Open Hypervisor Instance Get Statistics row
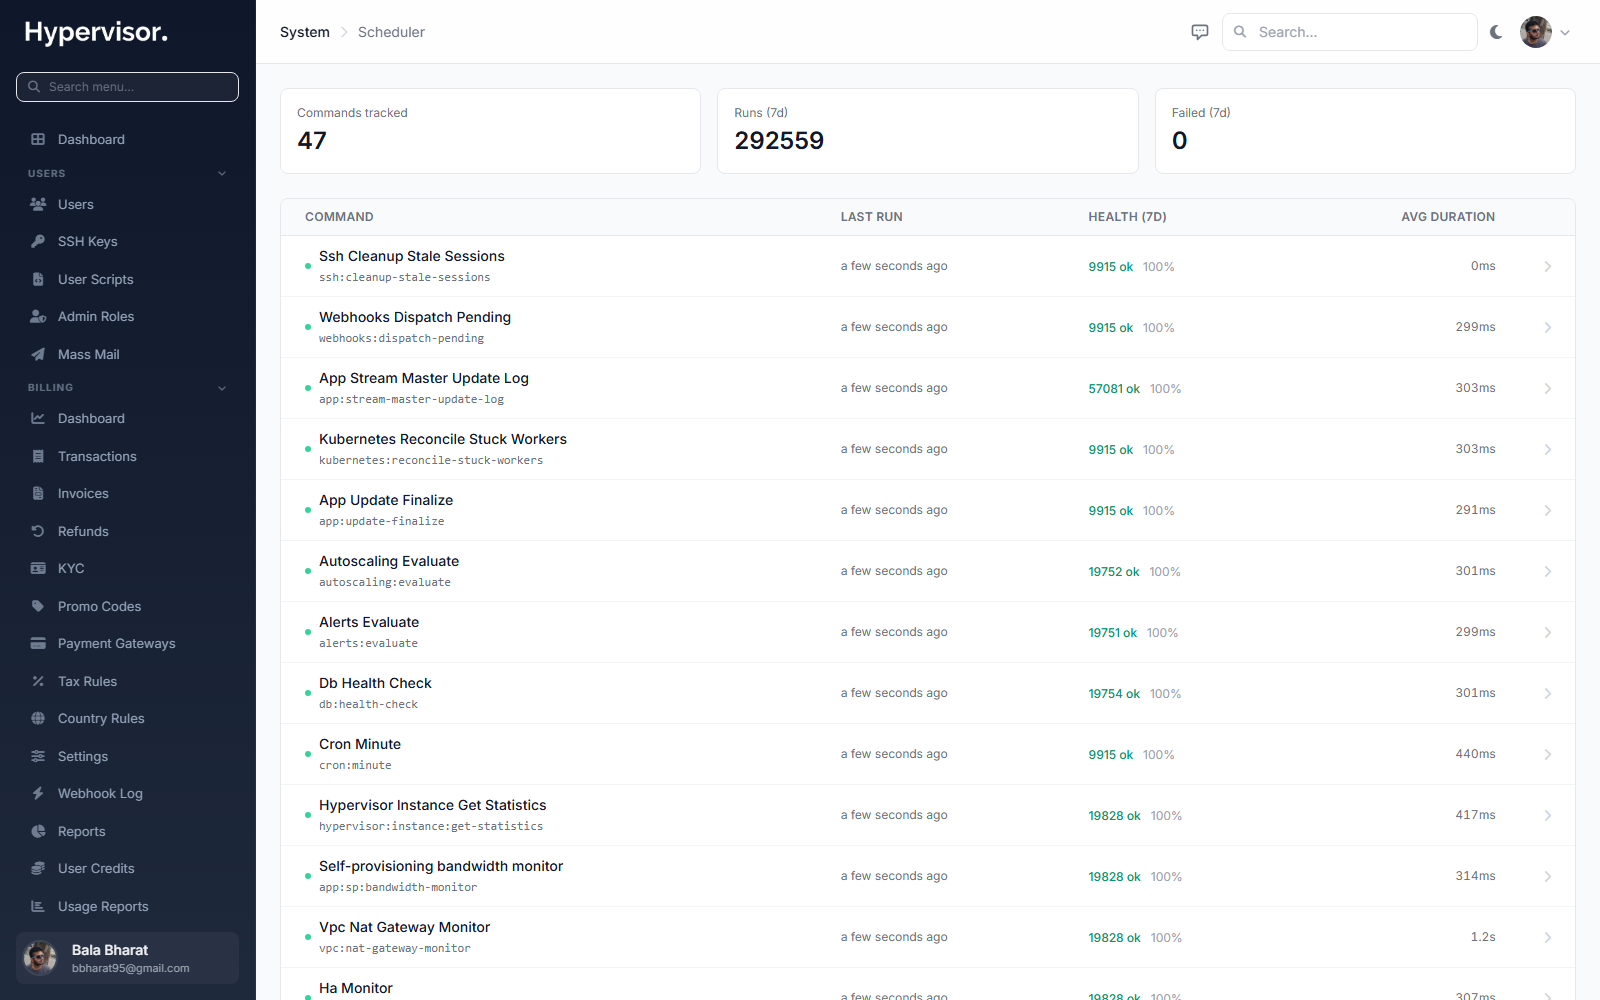 pos(928,815)
